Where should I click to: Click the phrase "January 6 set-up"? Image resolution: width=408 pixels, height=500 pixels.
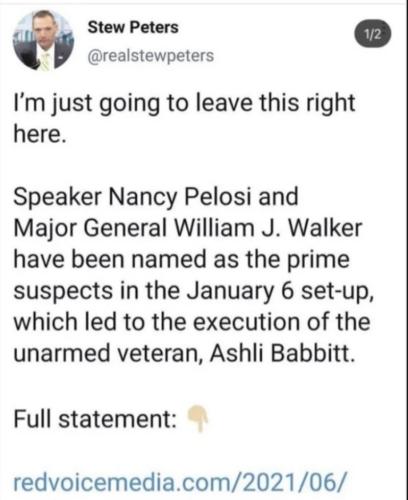point(278,292)
